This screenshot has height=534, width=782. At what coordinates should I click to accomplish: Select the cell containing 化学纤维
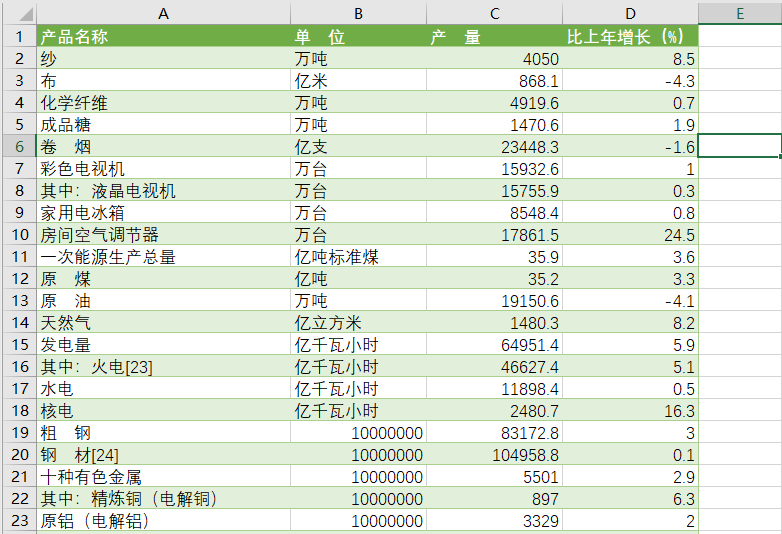point(164,103)
